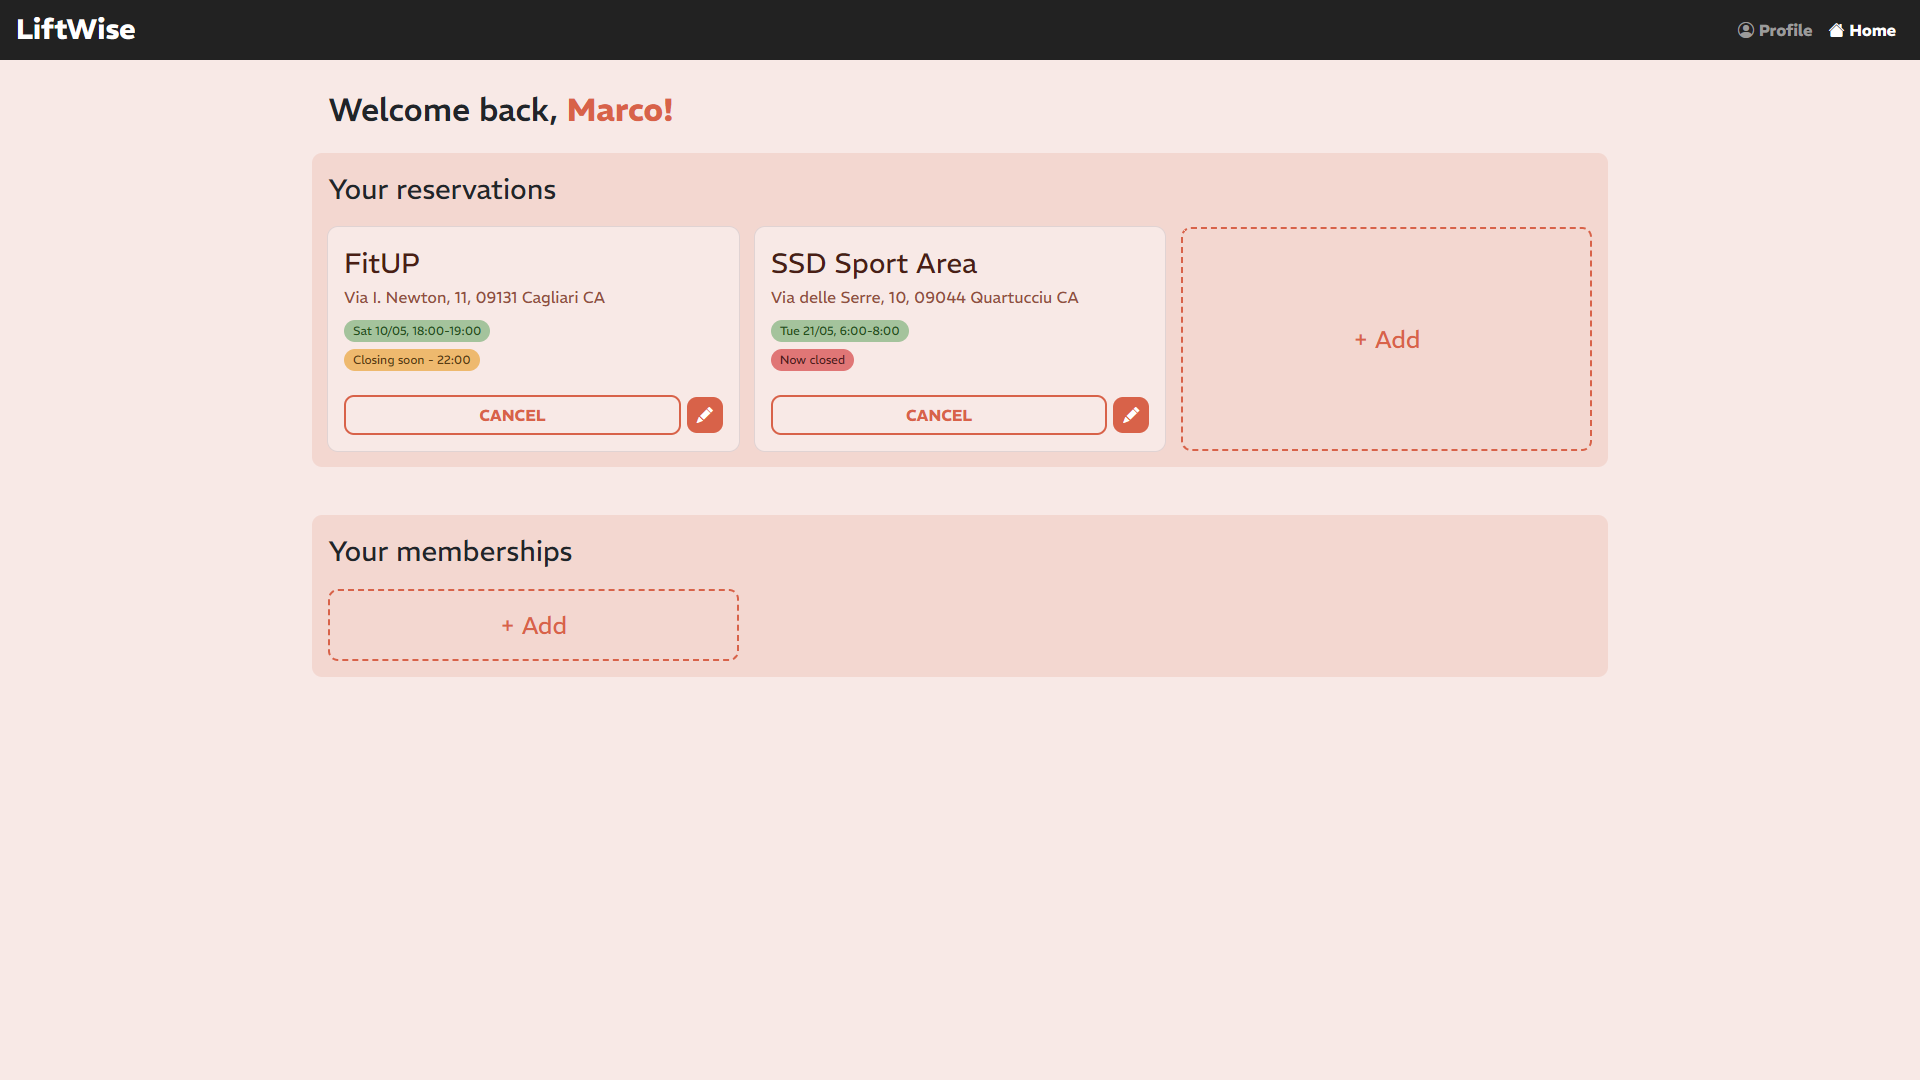Click FitUP address Via I. Newton text
The height and width of the screenshot is (1080, 1920).
(x=474, y=297)
